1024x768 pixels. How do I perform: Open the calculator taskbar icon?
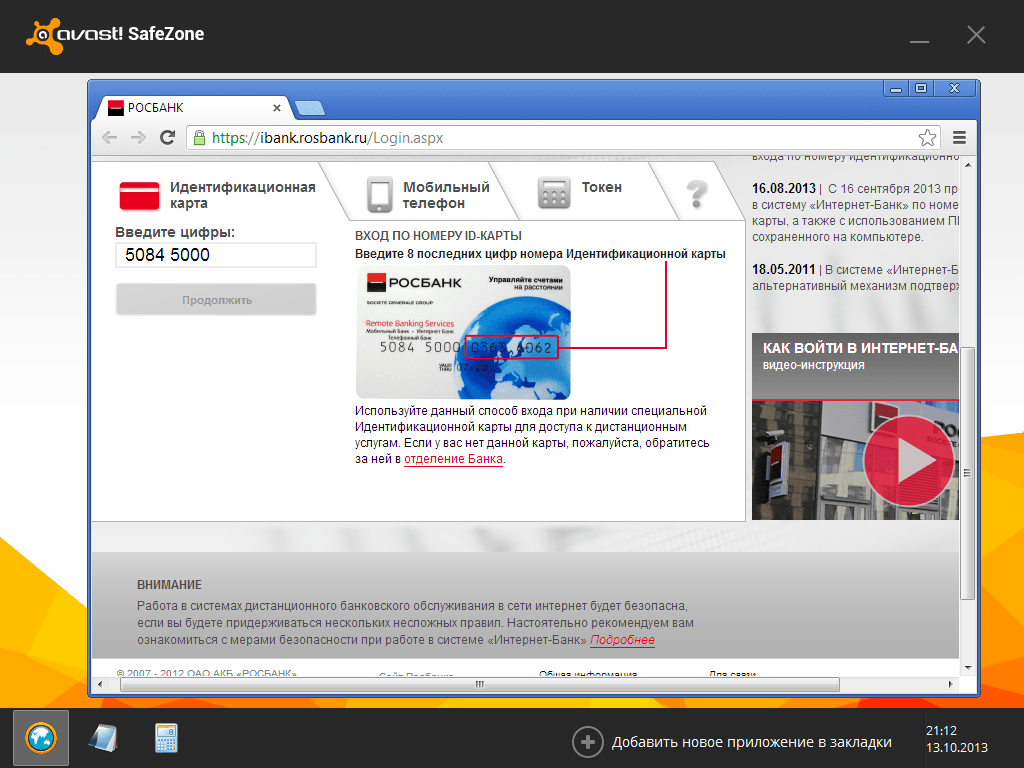pos(166,738)
